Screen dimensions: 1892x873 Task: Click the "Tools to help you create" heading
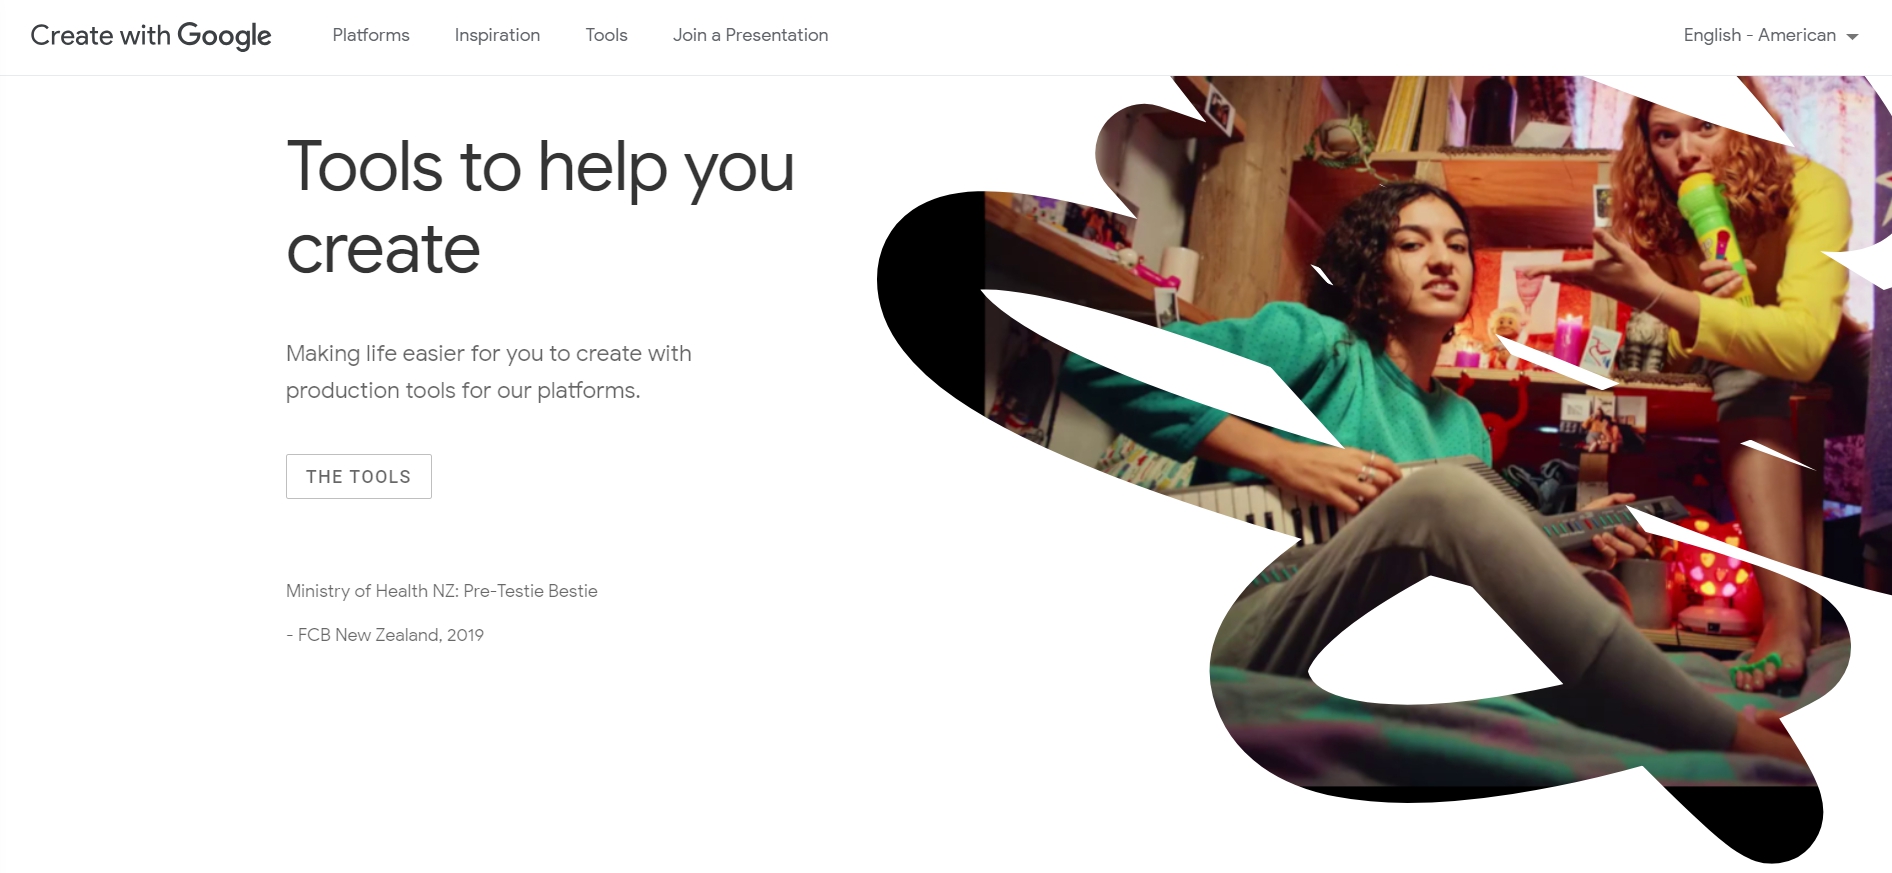tap(540, 207)
